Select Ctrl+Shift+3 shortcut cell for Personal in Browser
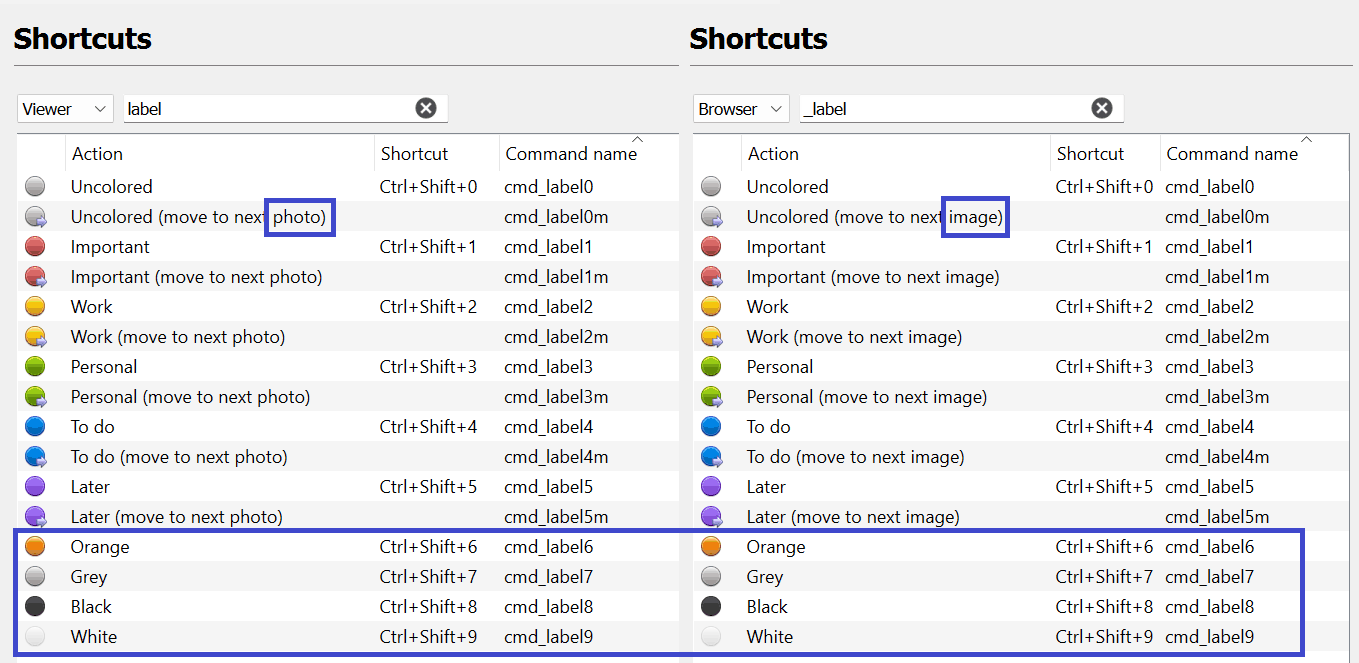Screen dimensions: 1359x663 tap(1104, 367)
